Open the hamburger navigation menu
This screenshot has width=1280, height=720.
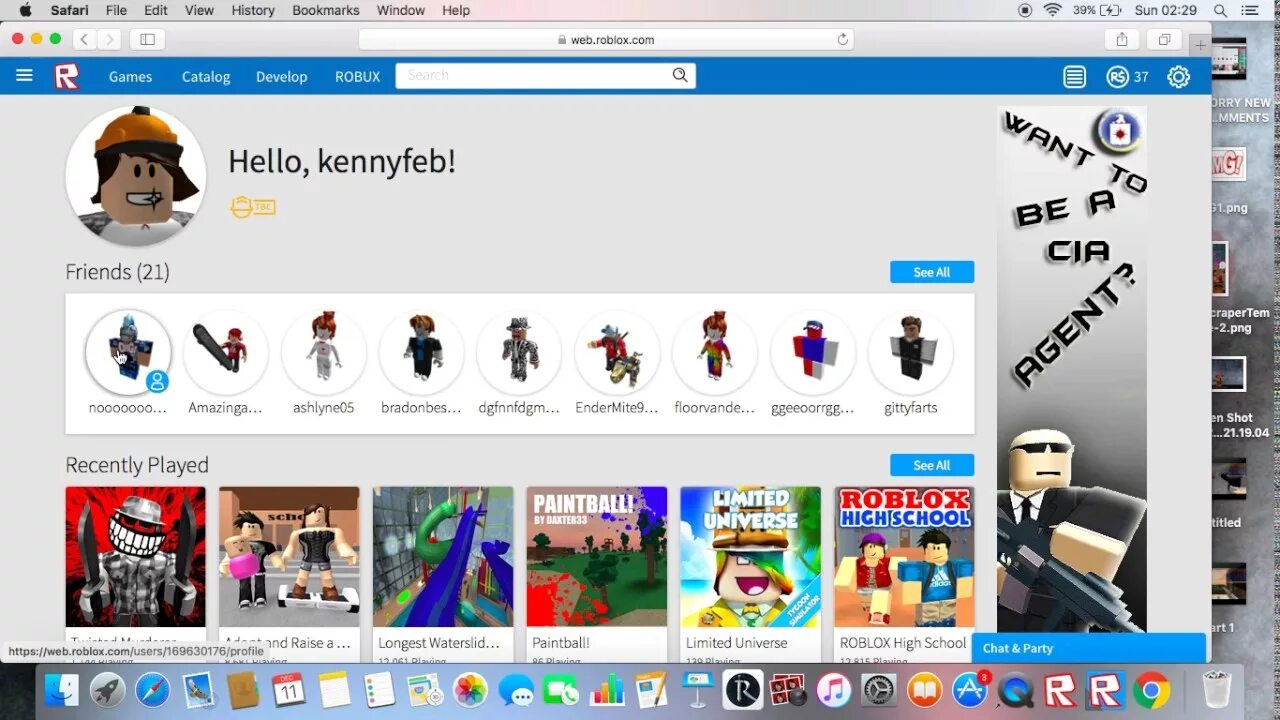(x=24, y=76)
